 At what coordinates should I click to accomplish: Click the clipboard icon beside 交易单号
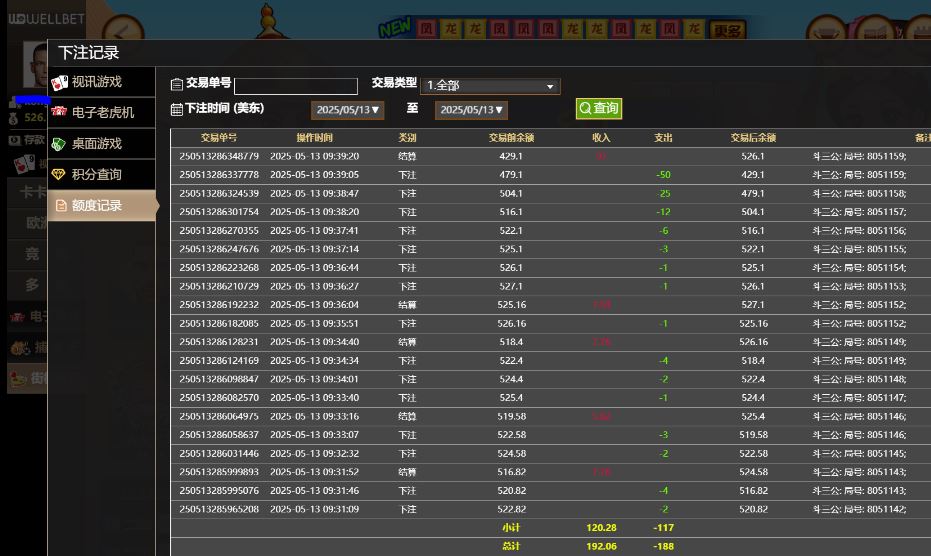[x=177, y=85]
